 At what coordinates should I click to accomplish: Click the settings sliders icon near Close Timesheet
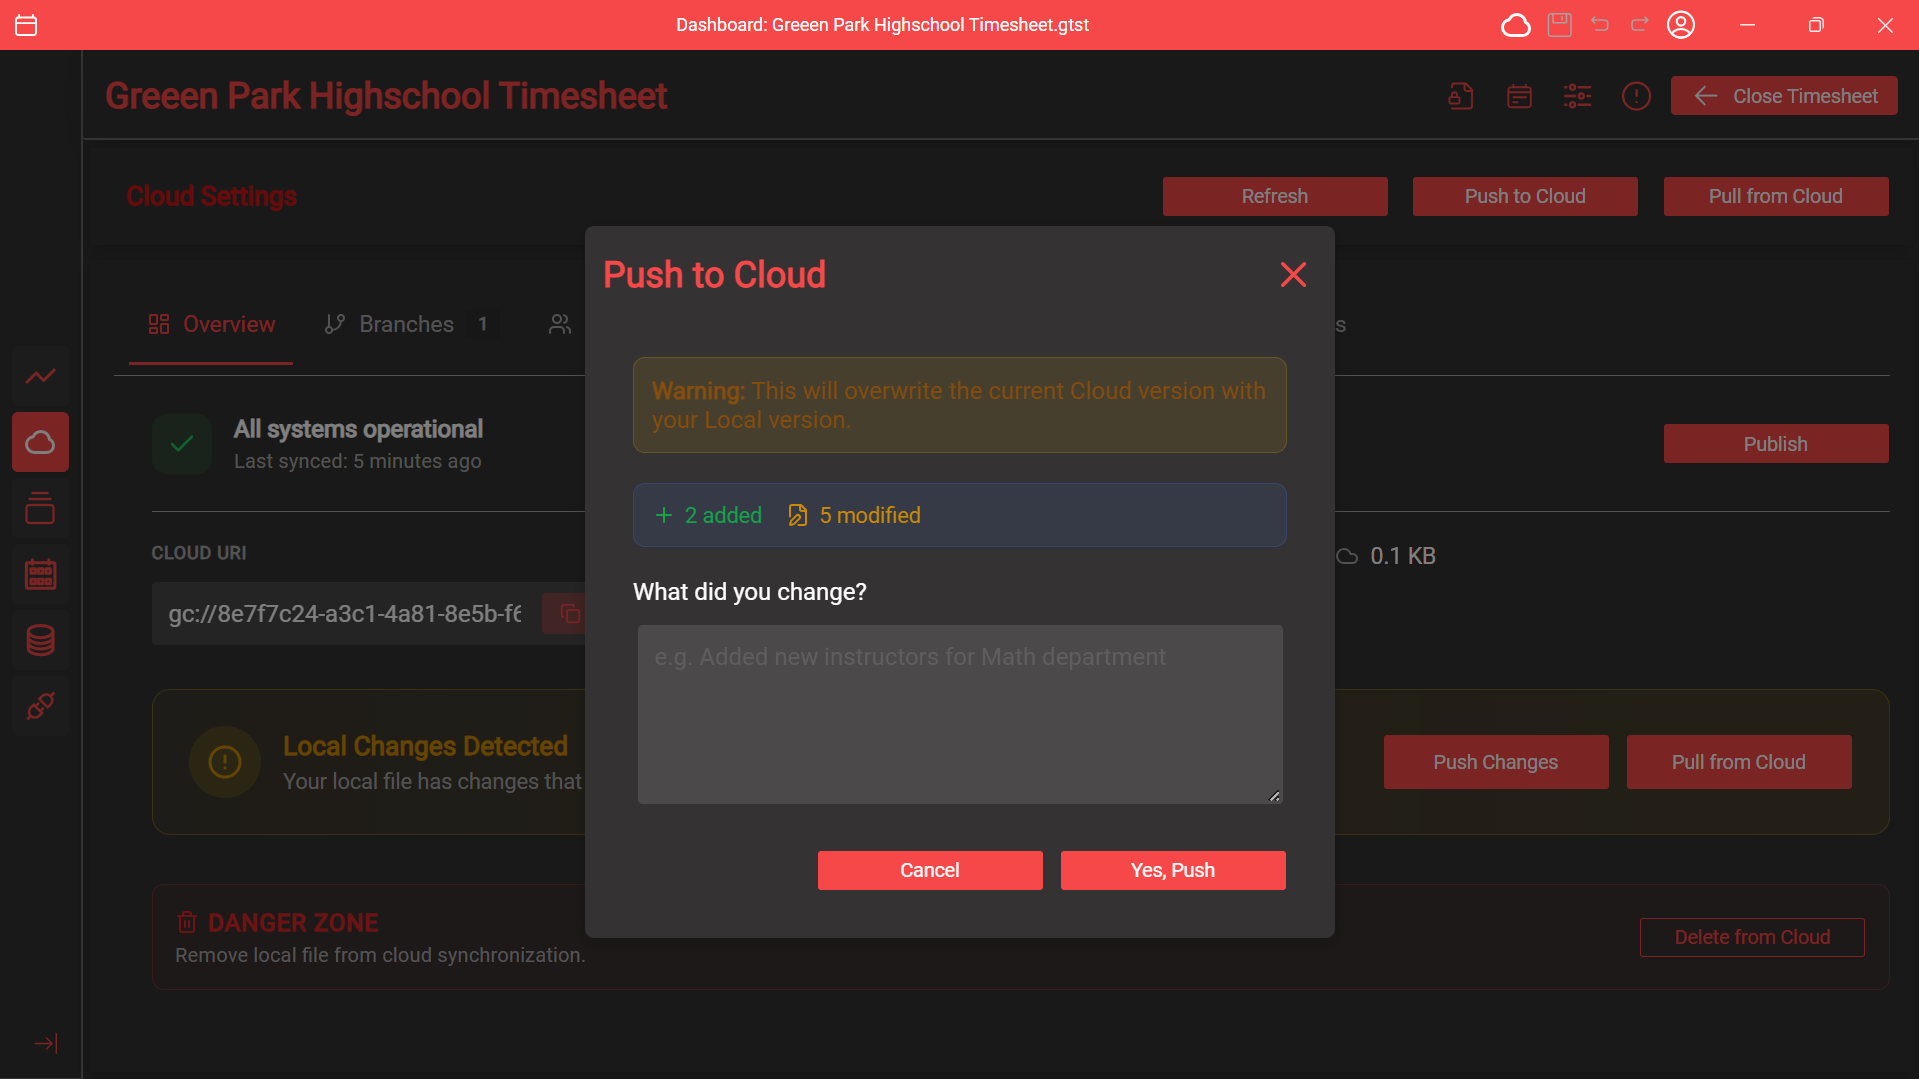coord(1577,95)
